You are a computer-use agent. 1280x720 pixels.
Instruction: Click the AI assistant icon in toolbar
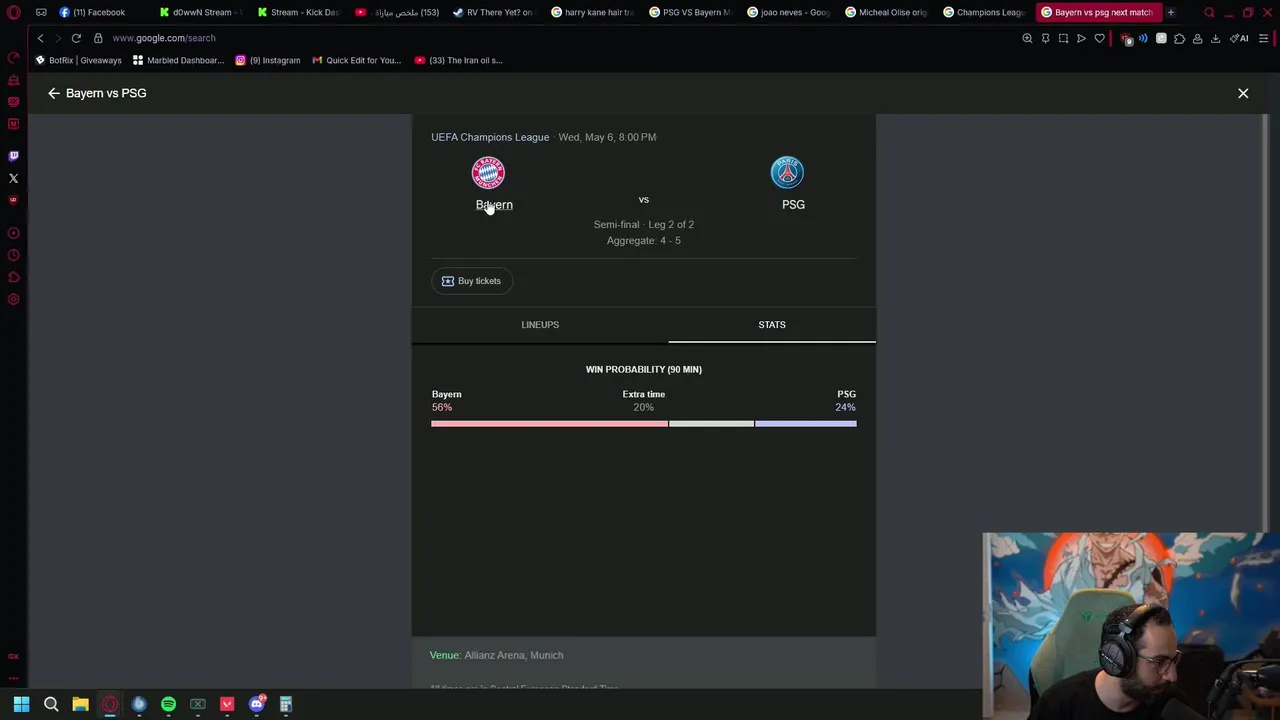click(1240, 38)
